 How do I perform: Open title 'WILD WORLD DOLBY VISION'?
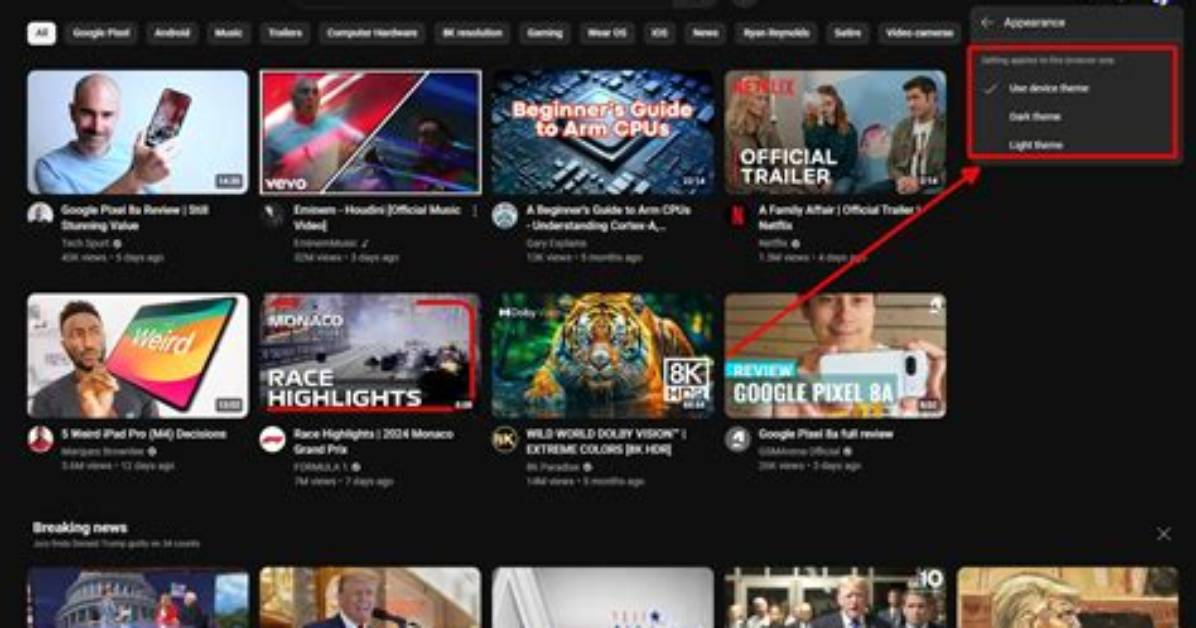tap(606, 441)
